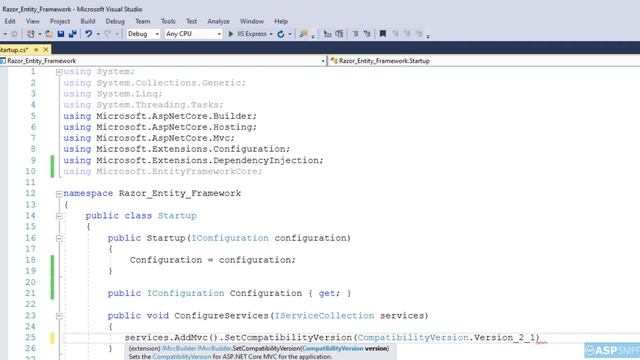
Task: Collapse the Startup class block
Action: (x=59, y=216)
